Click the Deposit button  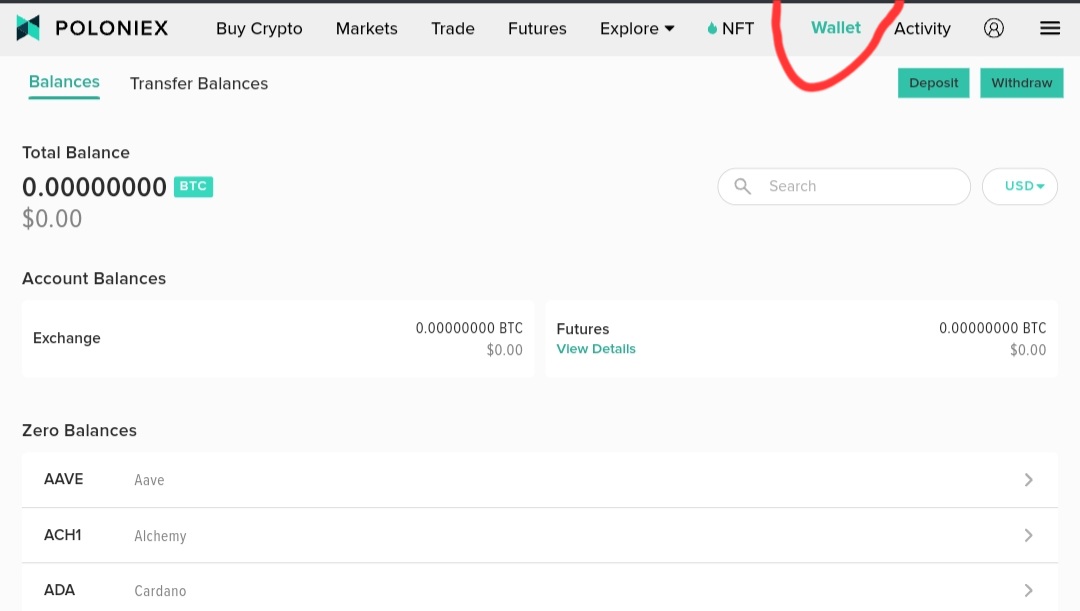pyautogui.click(x=933, y=83)
